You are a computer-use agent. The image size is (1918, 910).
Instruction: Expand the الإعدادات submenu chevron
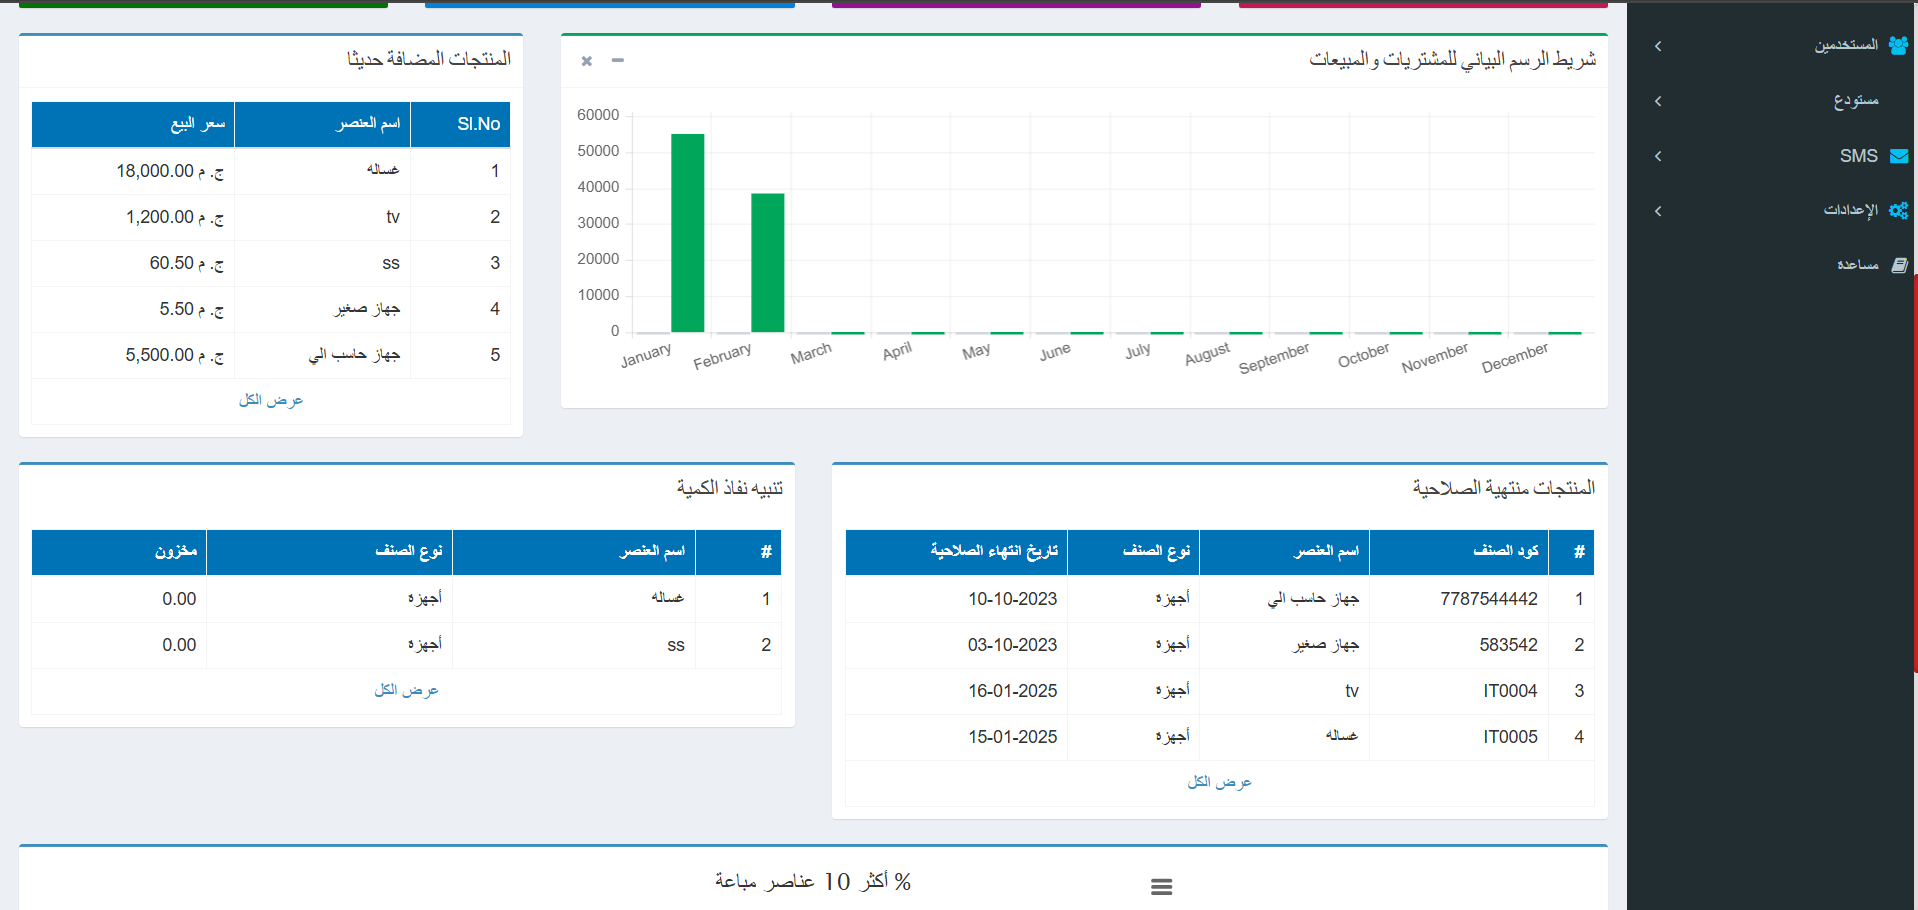point(1658,211)
